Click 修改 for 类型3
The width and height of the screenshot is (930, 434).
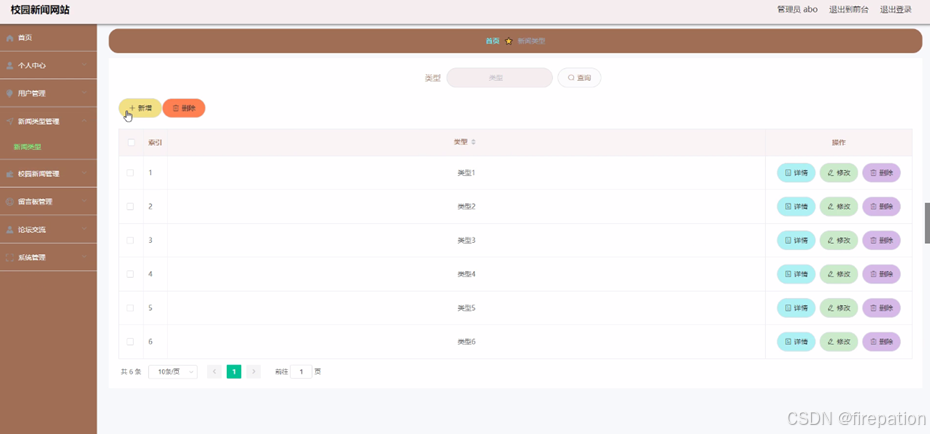[839, 240]
